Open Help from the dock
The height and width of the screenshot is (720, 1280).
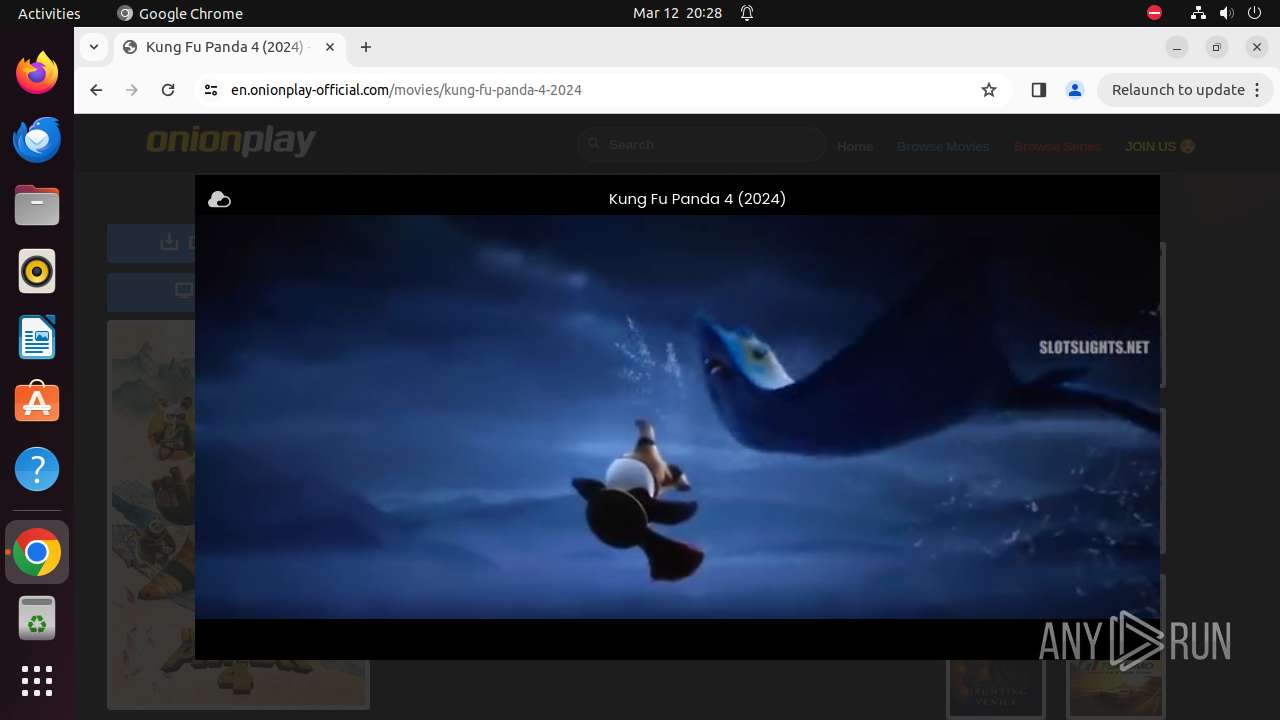tap(37, 469)
